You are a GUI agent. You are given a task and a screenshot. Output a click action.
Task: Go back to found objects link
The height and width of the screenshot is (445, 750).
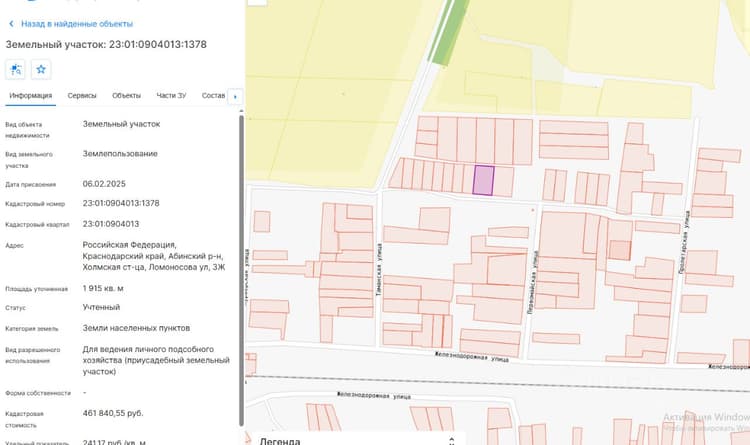(77, 23)
